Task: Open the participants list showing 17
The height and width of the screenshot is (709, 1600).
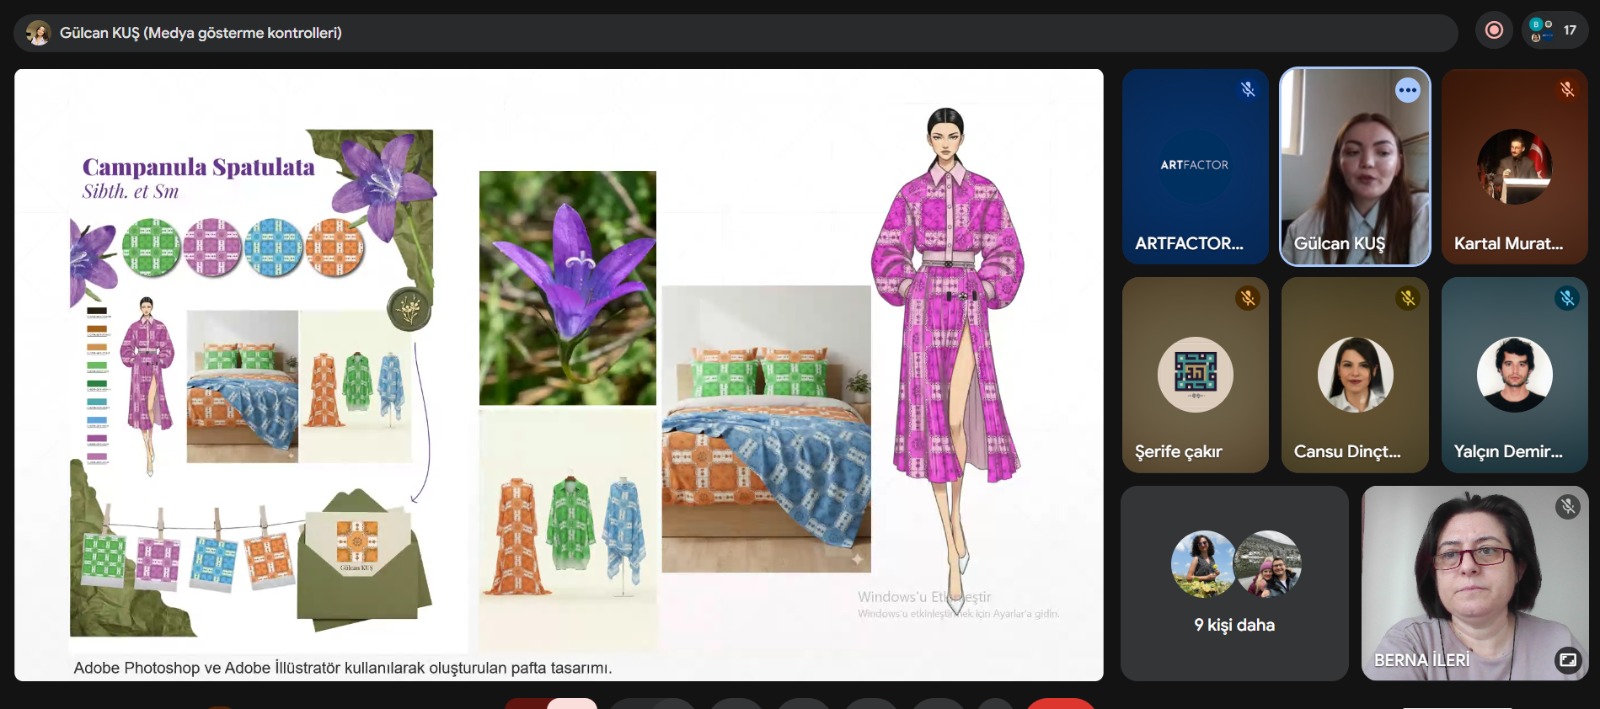Action: (1555, 31)
